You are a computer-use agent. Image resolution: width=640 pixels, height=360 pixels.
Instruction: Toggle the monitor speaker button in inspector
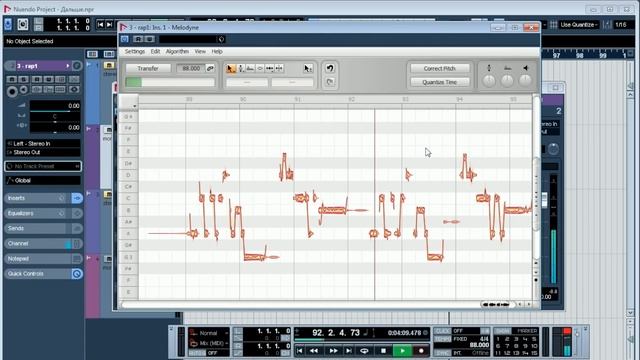[24, 90]
